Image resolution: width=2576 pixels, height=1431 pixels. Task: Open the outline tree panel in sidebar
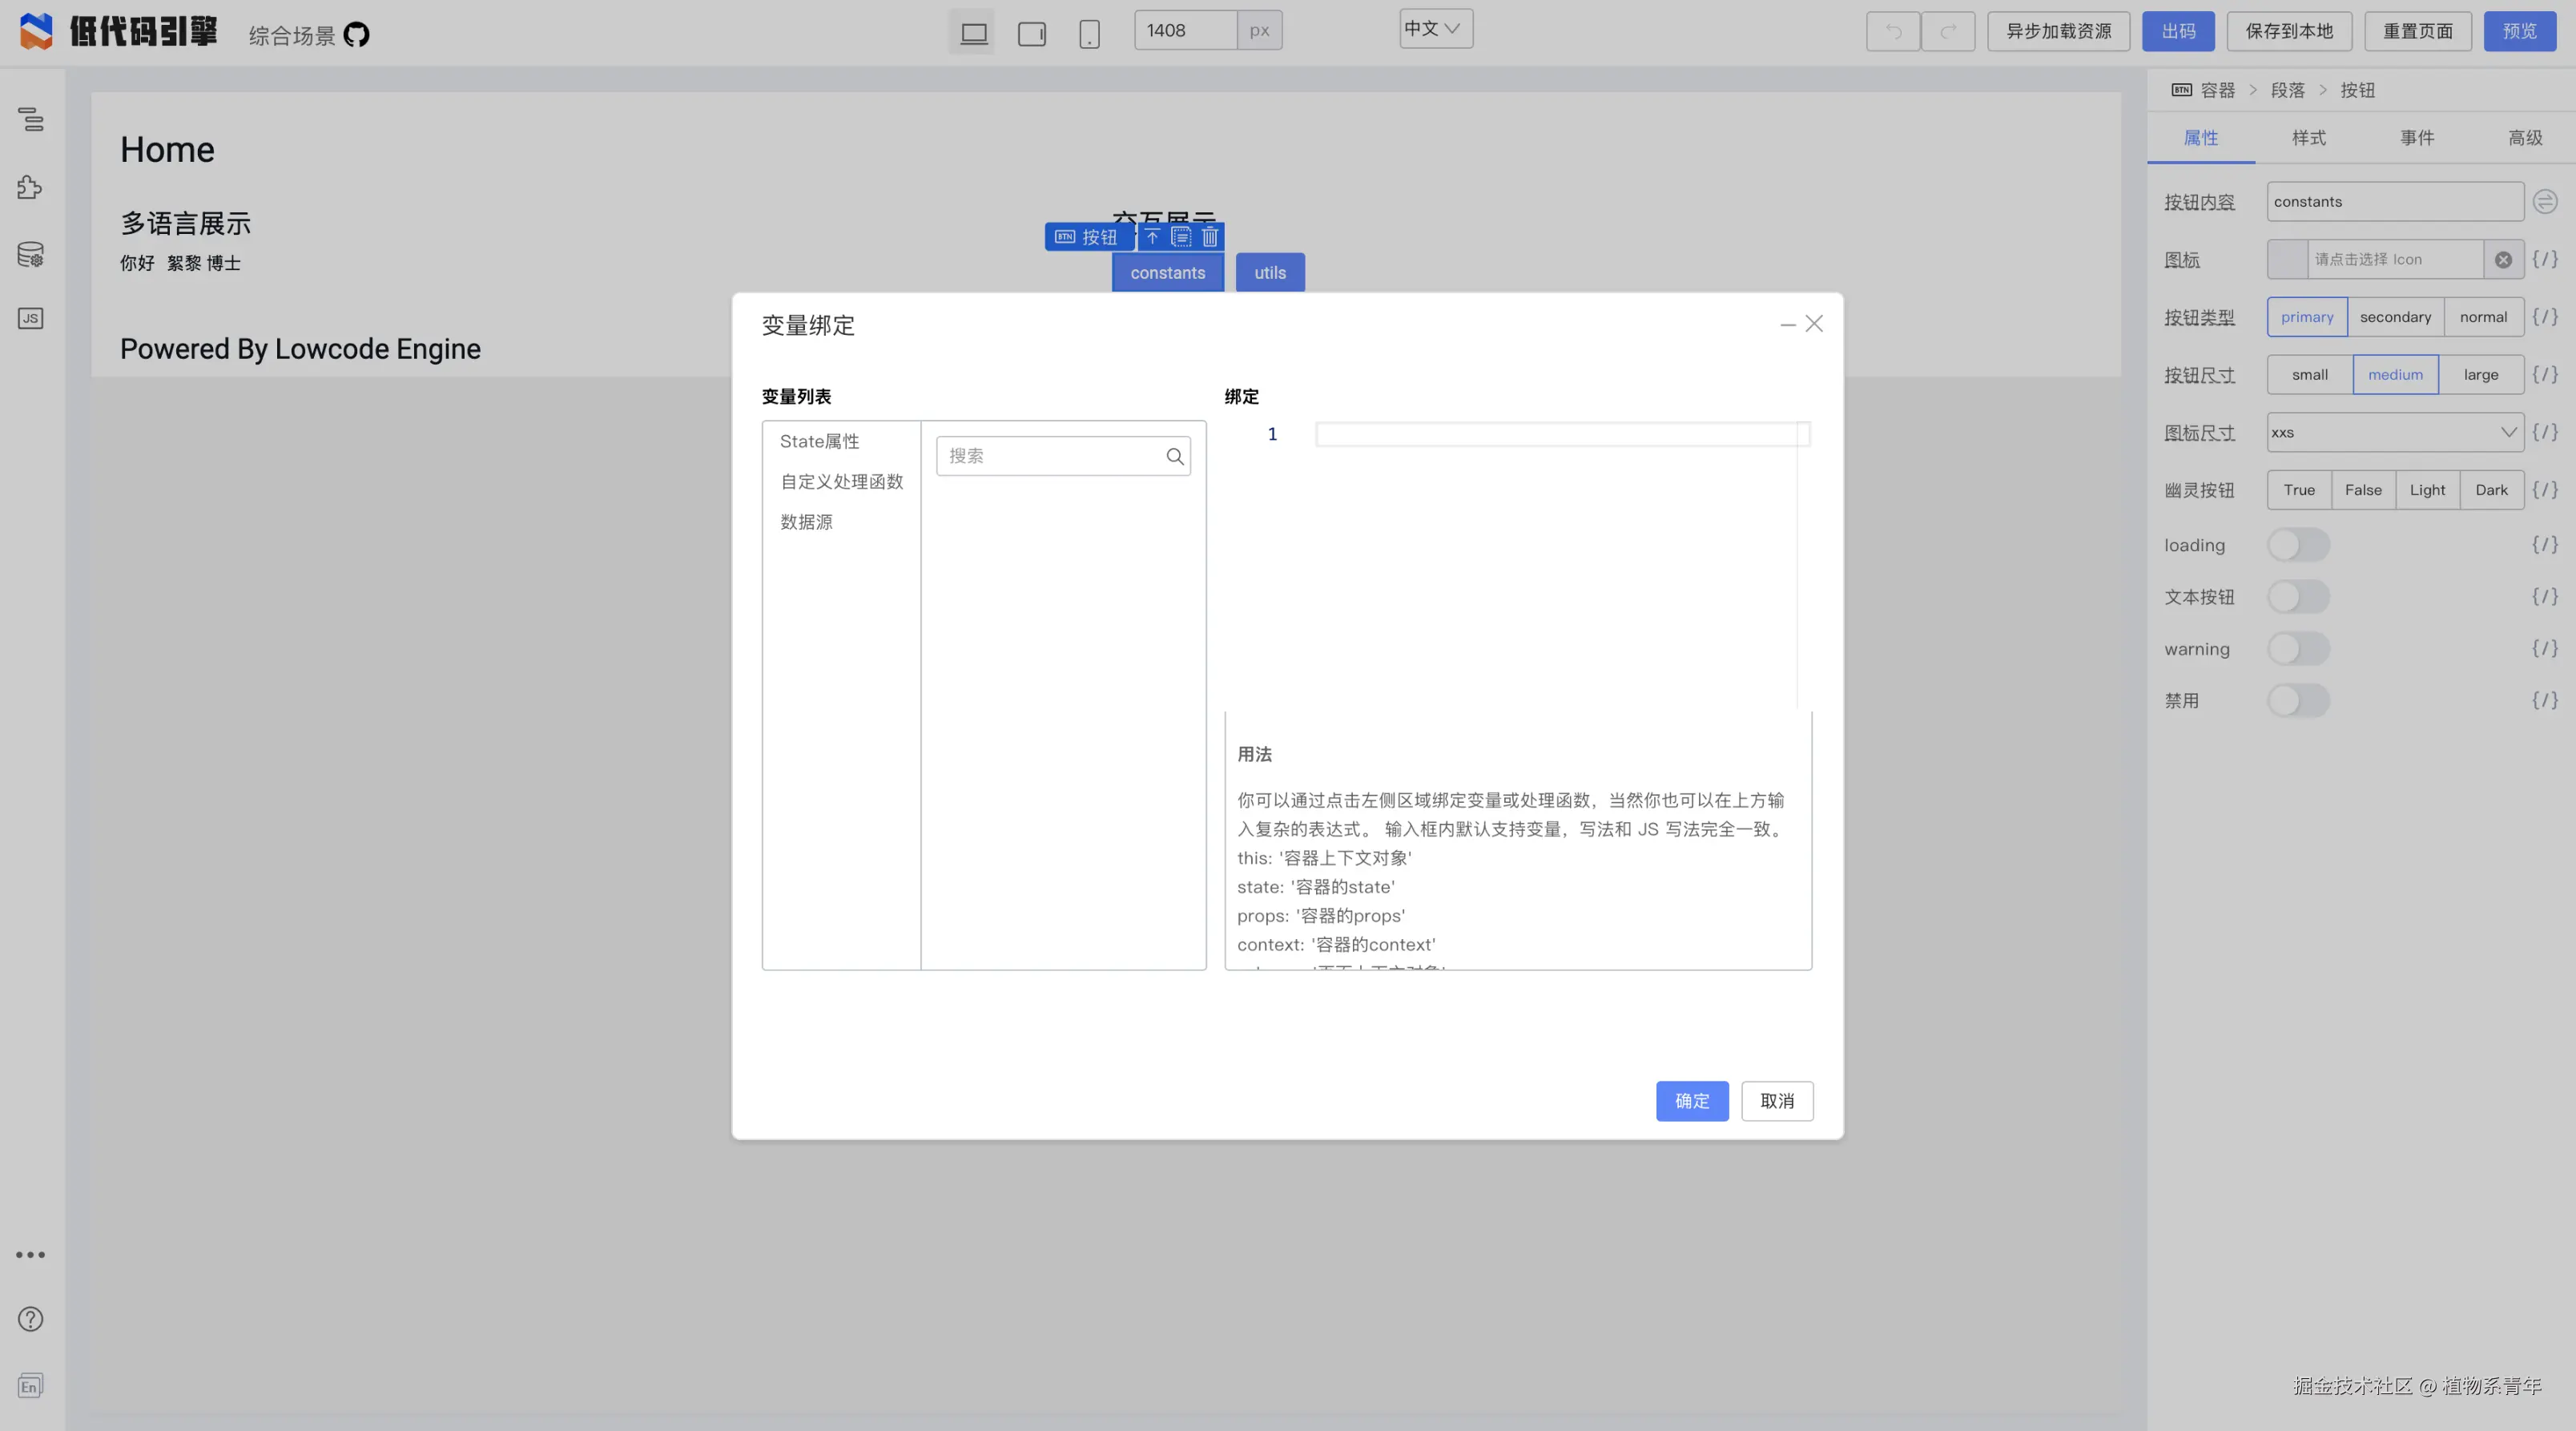click(31, 119)
